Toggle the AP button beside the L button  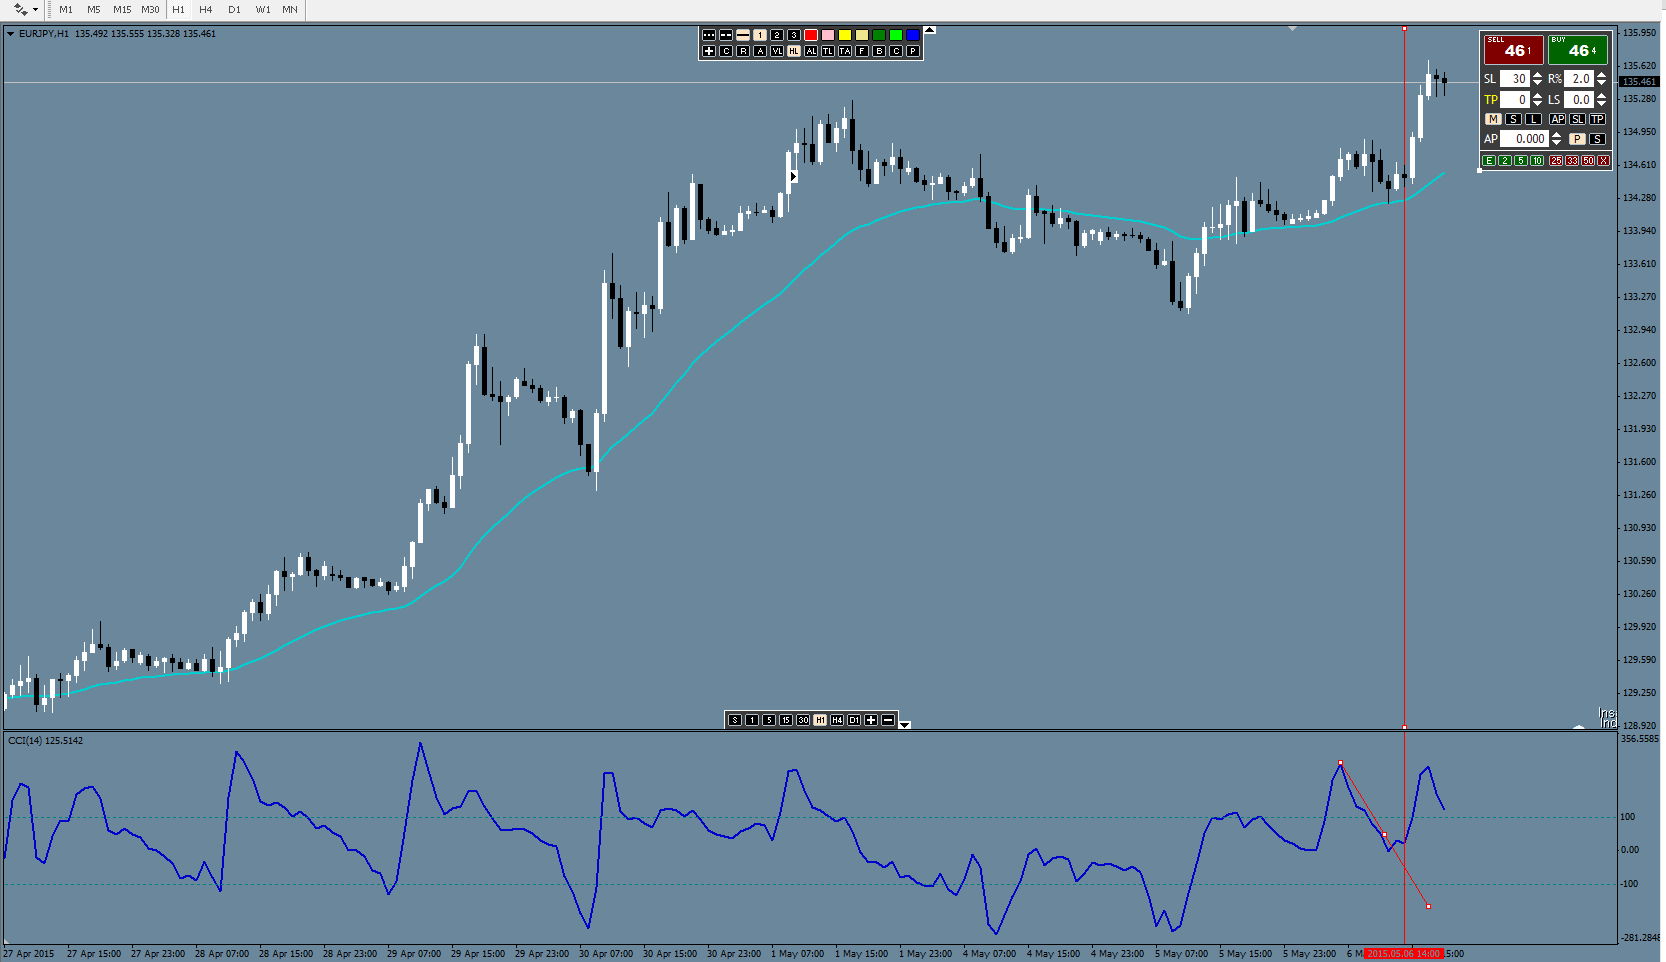click(1558, 119)
